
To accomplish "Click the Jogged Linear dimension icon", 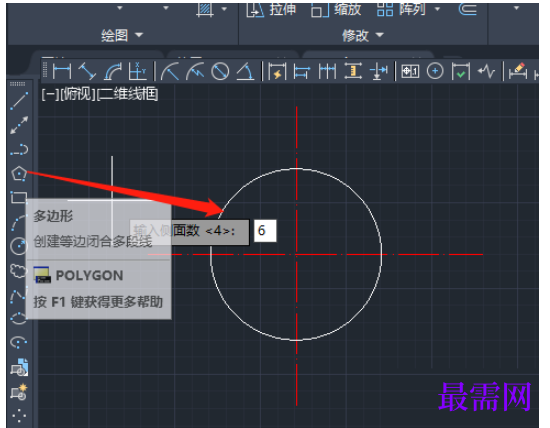I will click(486, 71).
